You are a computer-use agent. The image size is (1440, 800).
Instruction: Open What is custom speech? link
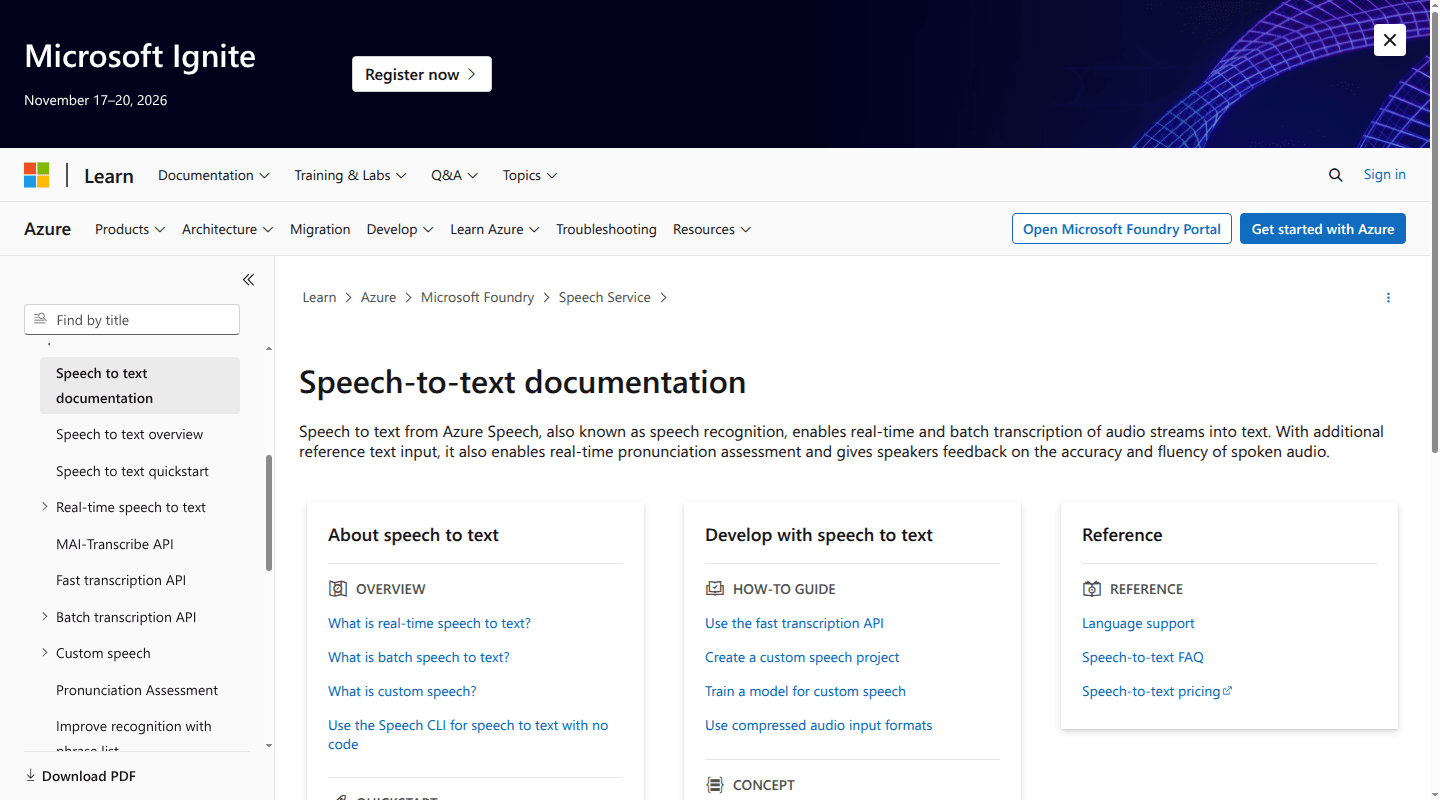[402, 691]
